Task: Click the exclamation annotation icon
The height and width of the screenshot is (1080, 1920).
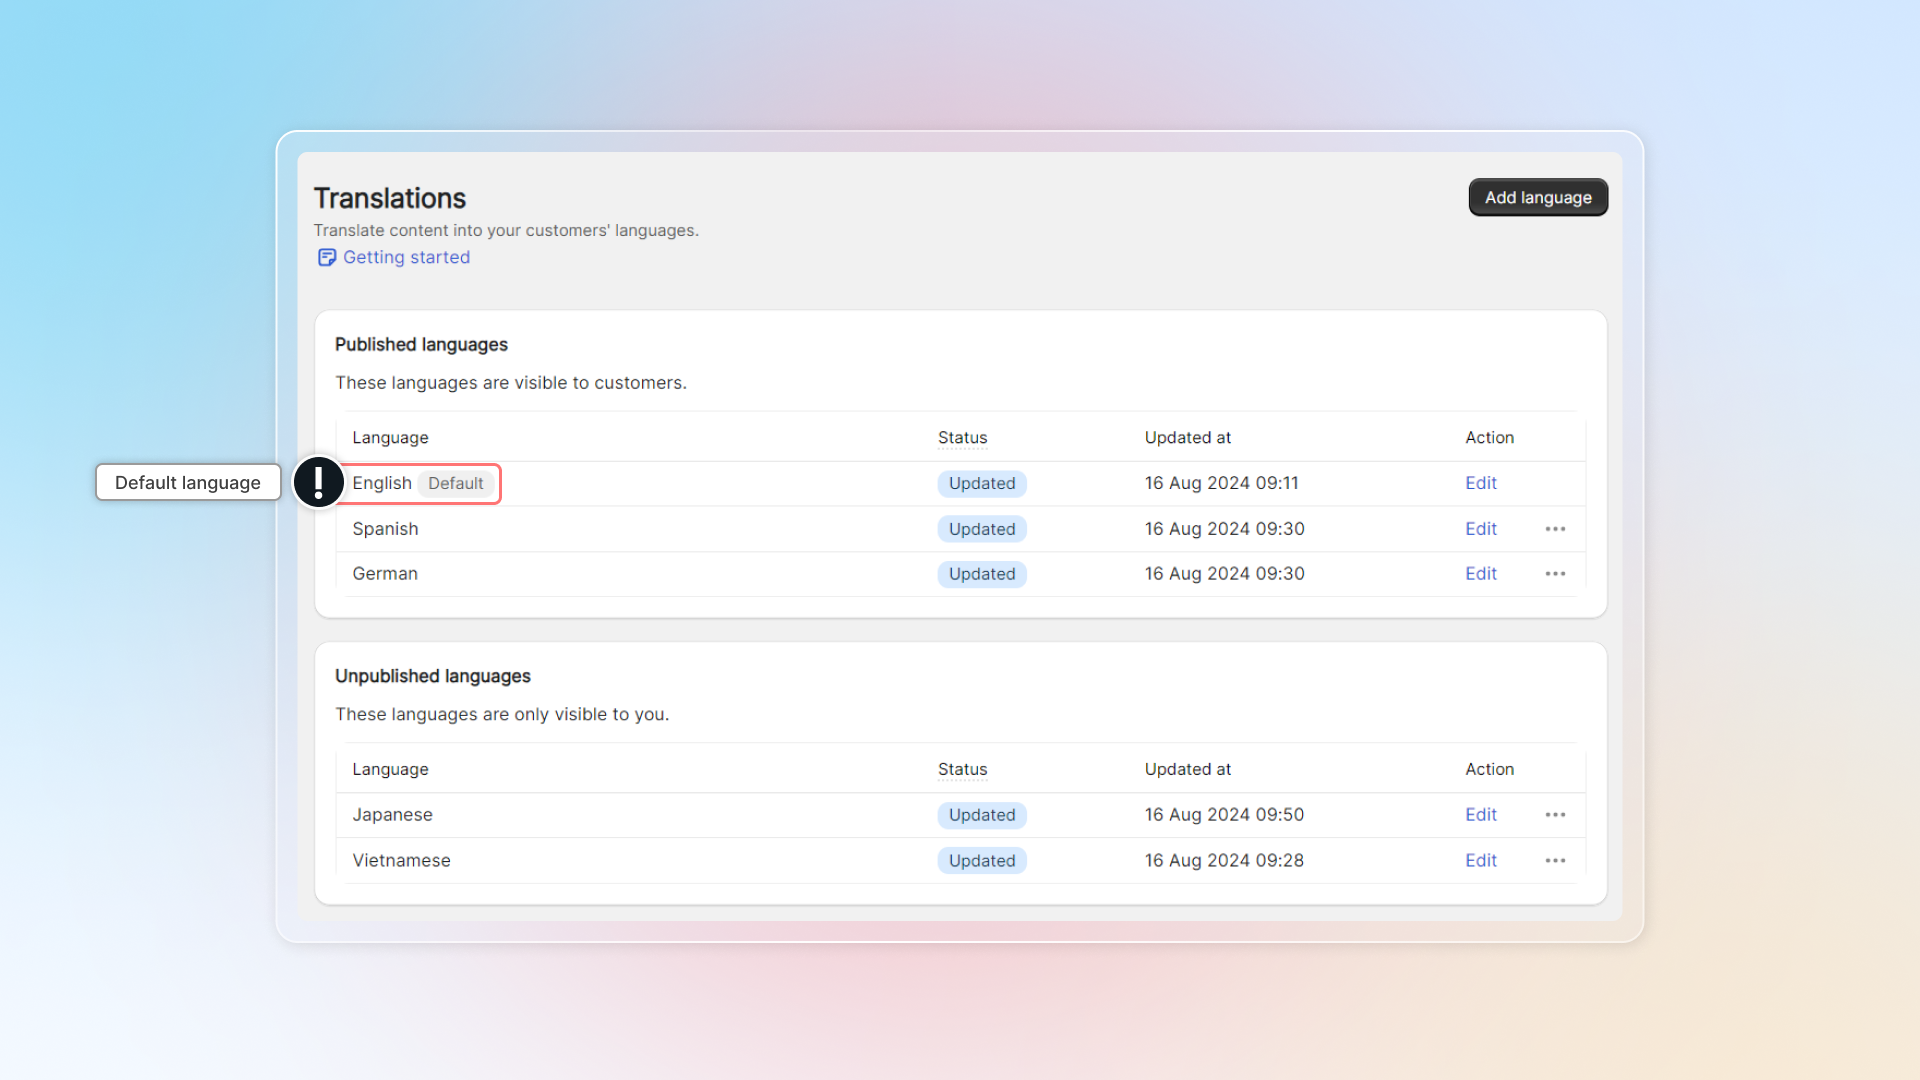Action: click(x=318, y=482)
